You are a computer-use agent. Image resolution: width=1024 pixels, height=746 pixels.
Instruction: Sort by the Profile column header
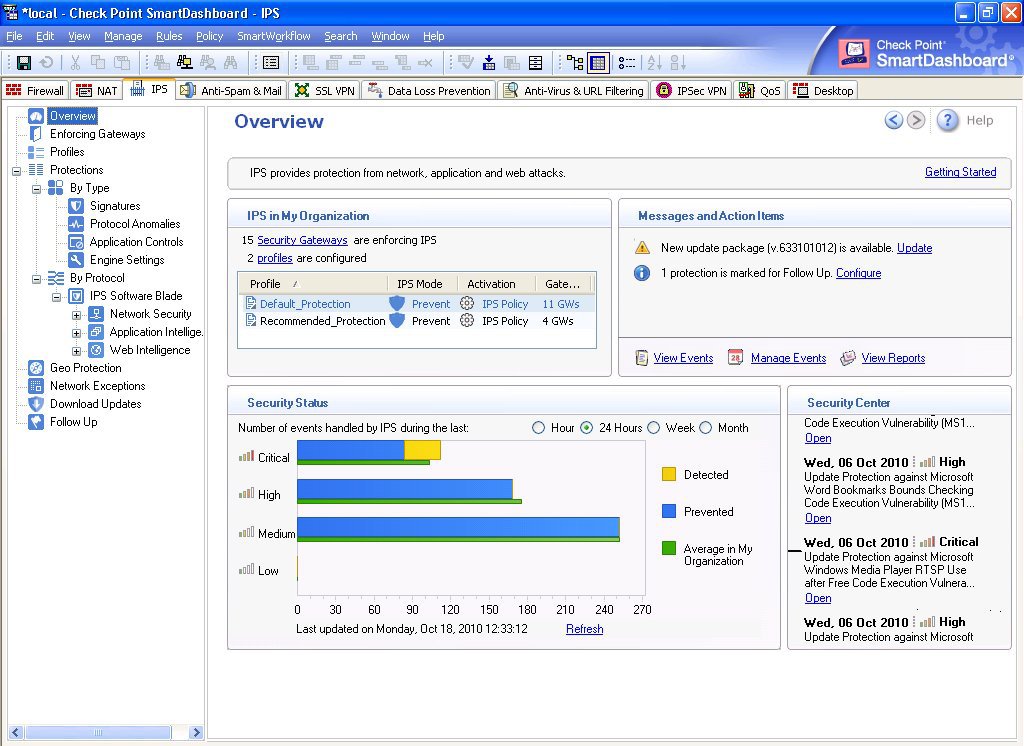(313, 284)
